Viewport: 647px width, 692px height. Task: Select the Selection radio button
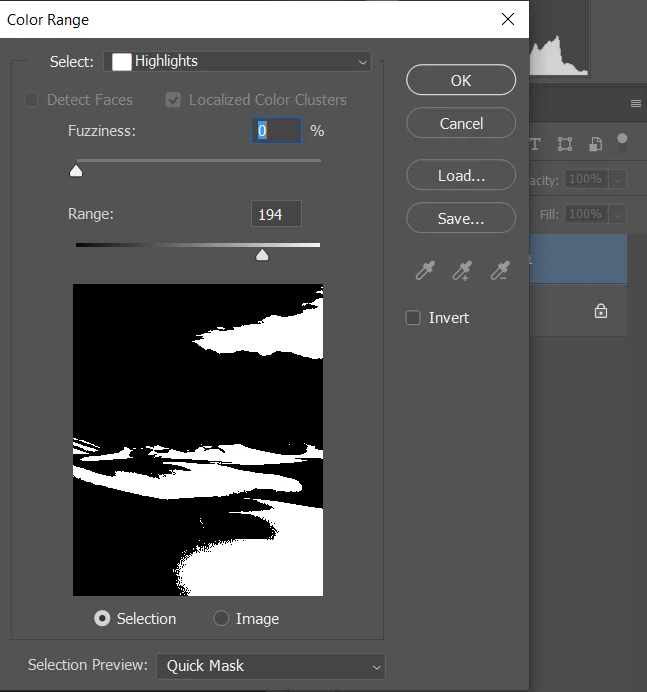pos(102,619)
